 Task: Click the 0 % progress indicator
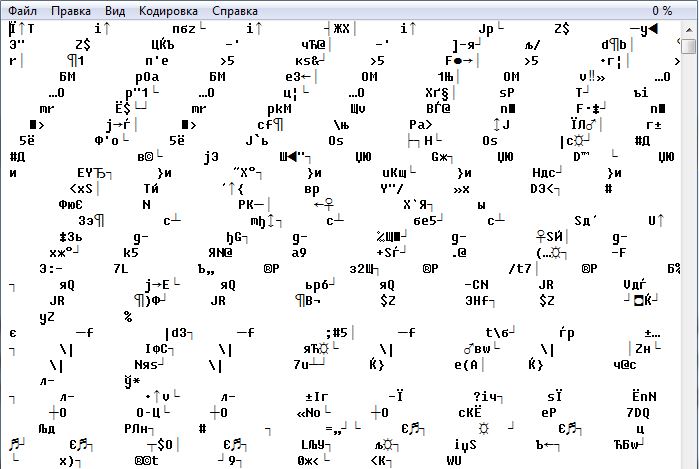[x=662, y=11]
